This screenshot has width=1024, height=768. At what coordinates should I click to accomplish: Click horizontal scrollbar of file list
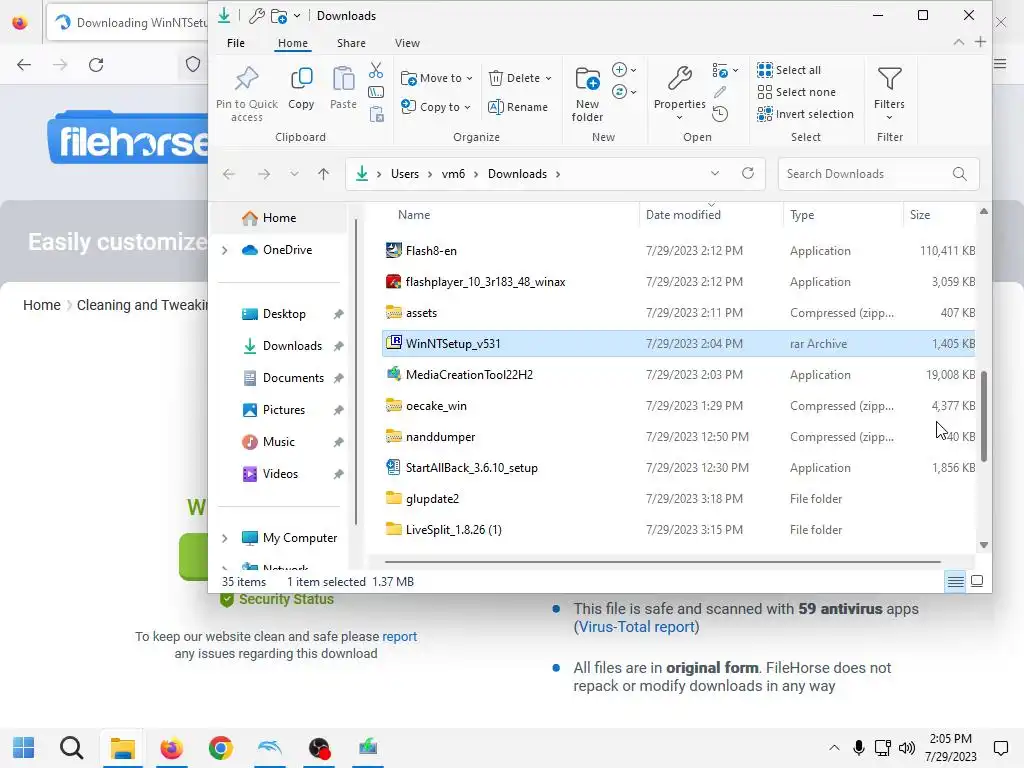pos(663,562)
